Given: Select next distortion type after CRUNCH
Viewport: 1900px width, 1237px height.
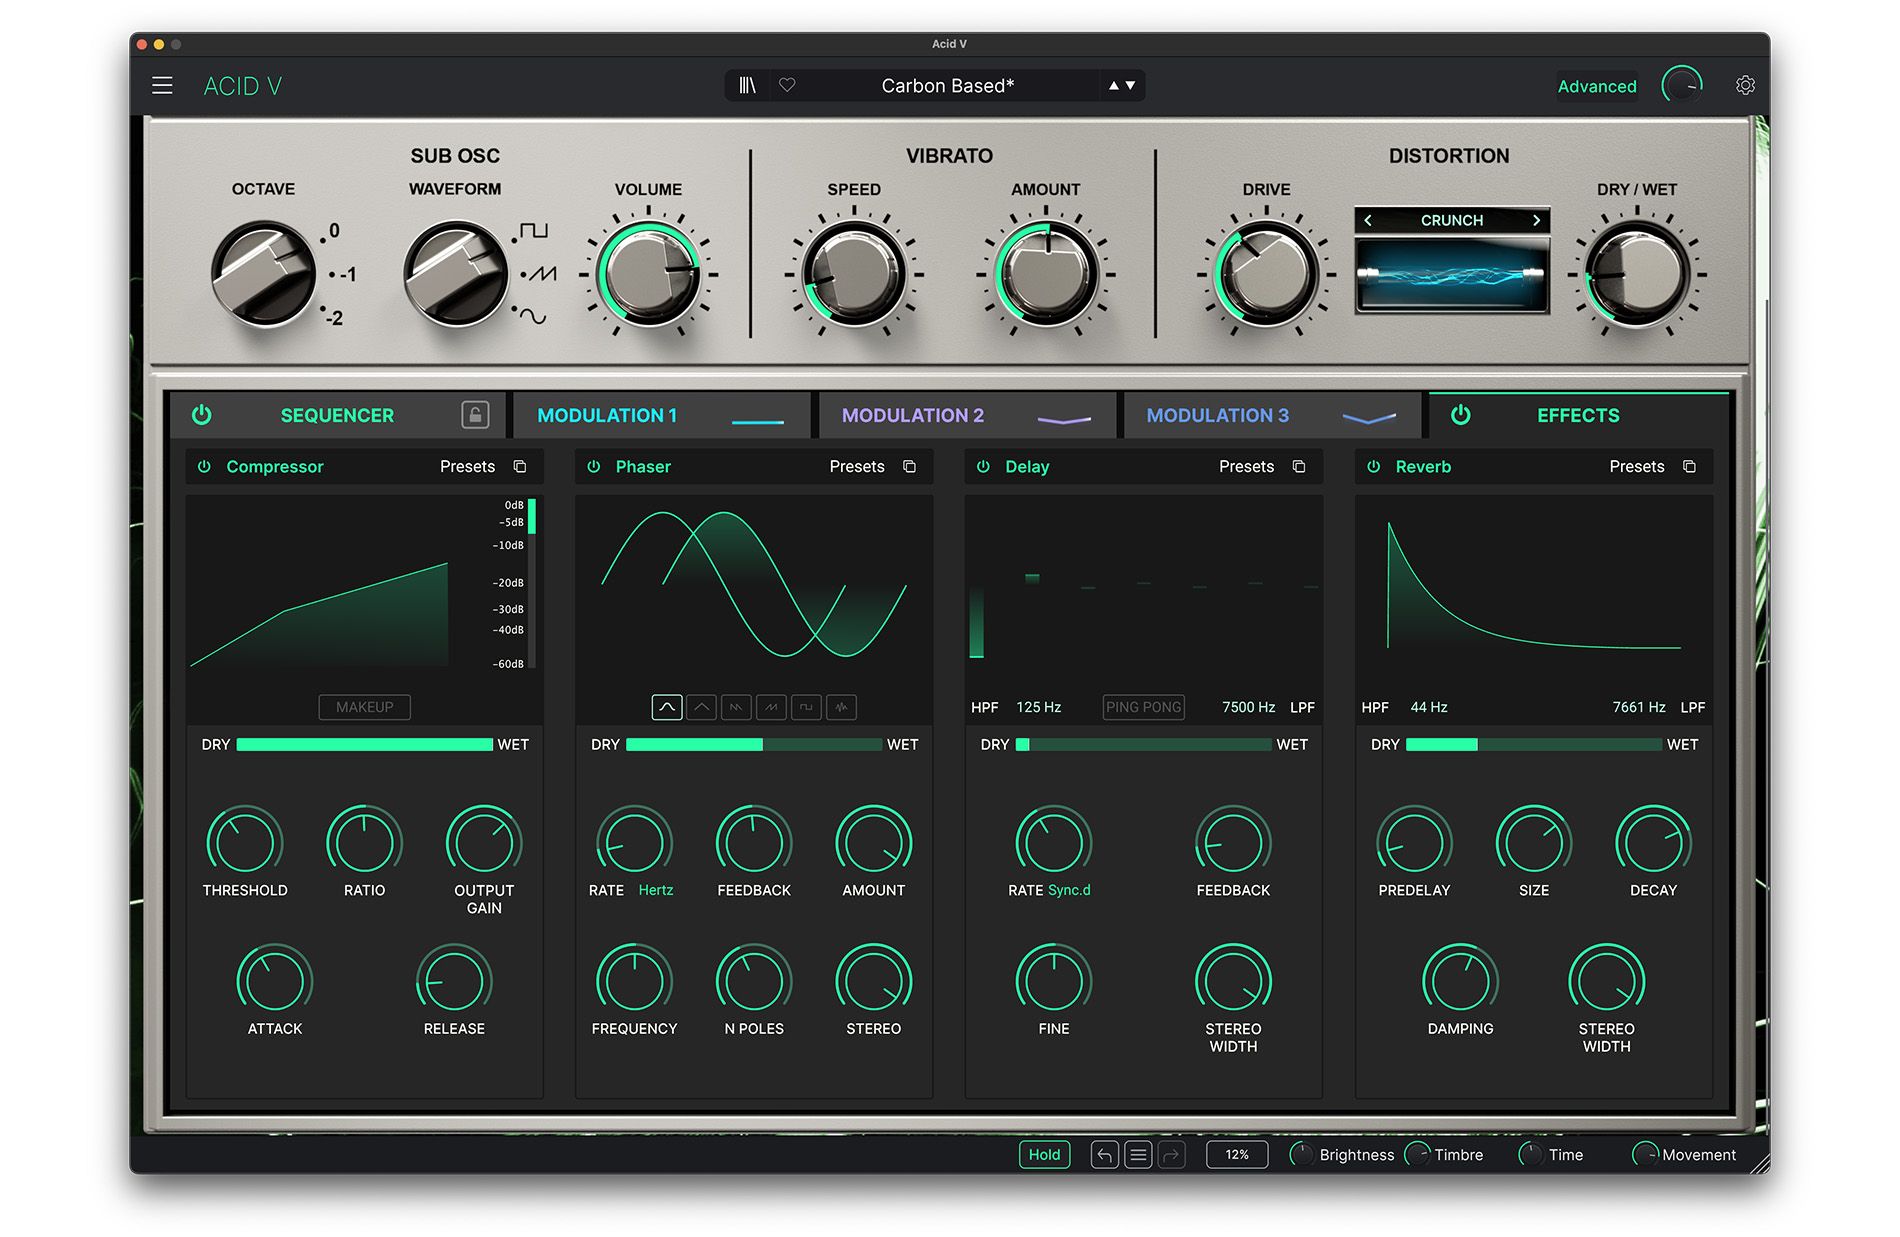Looking at the screenshot, I should point(1537,220).
